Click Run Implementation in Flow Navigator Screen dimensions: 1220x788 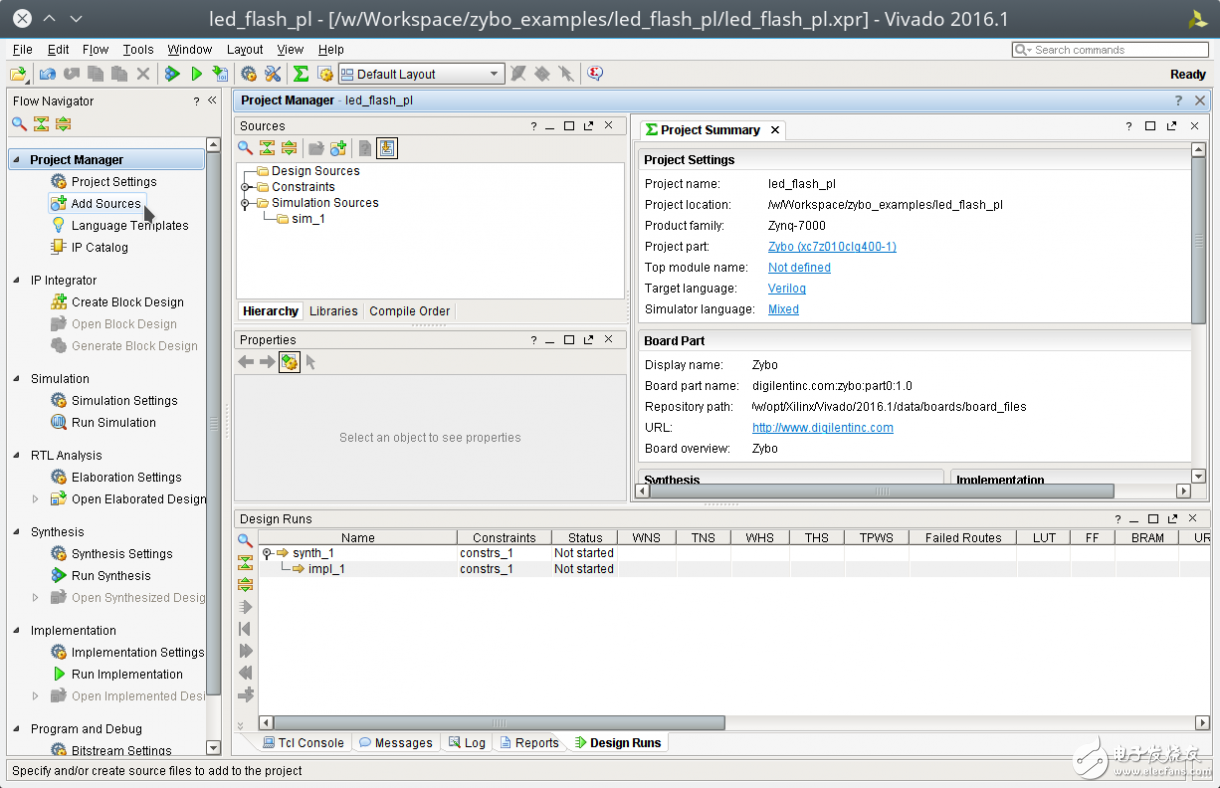point(127,674)
